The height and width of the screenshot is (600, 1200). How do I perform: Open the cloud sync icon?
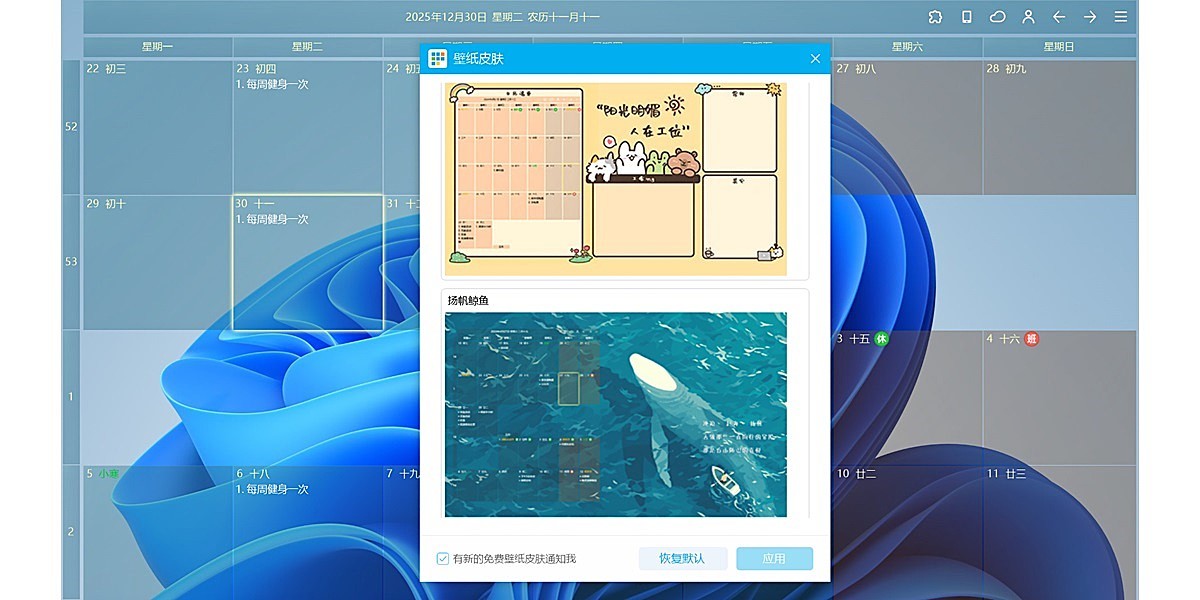tap(997, 17)
